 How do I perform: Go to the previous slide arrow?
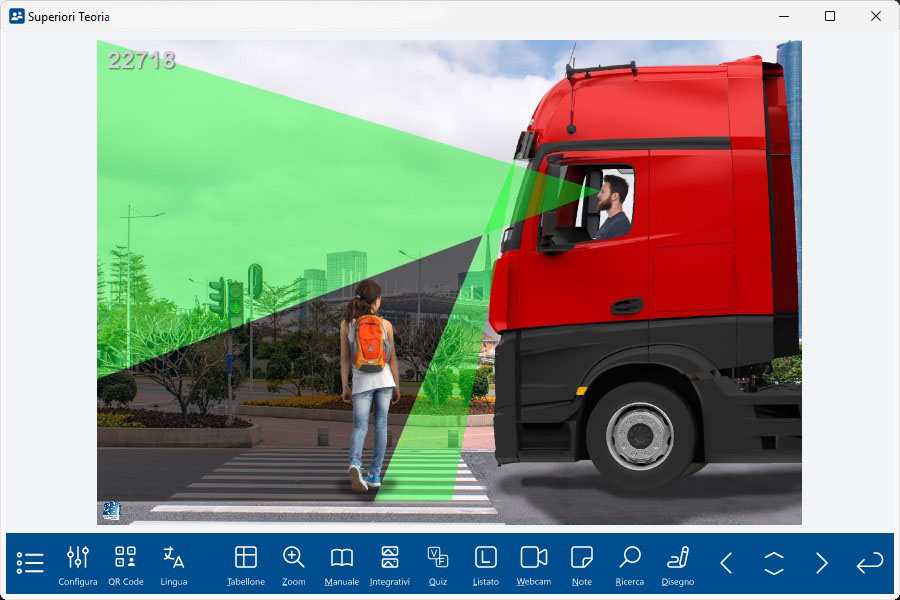click(x=726, y=563)
